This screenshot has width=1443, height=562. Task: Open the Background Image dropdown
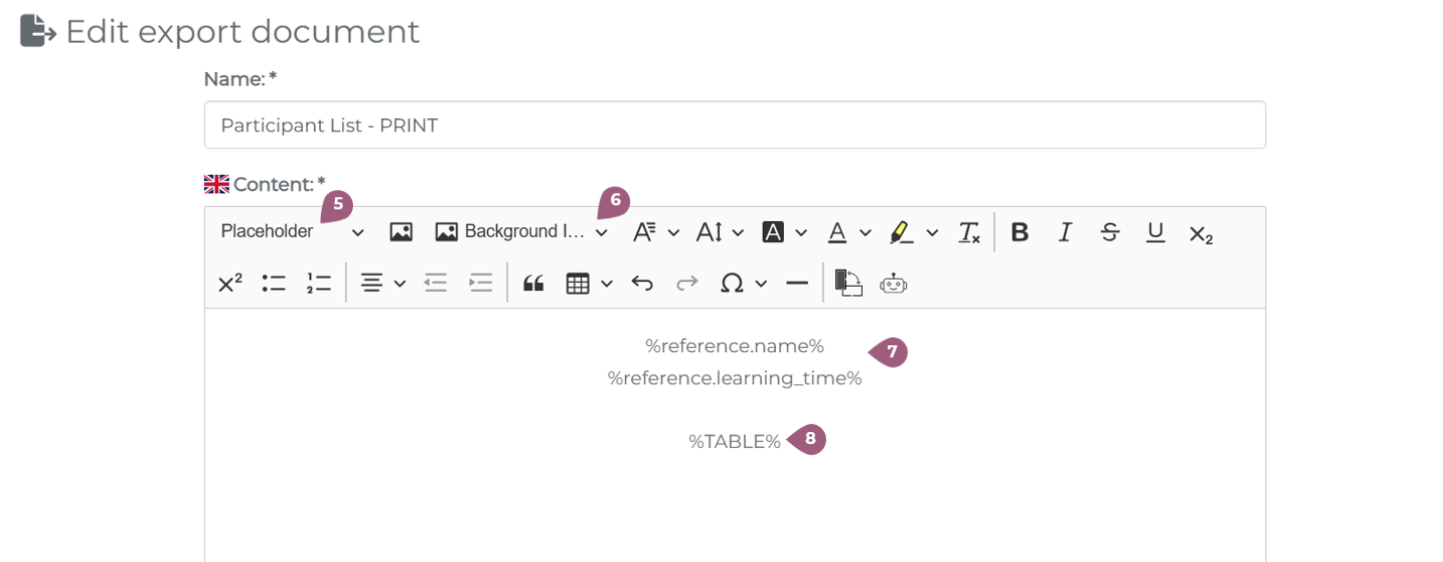521,232
